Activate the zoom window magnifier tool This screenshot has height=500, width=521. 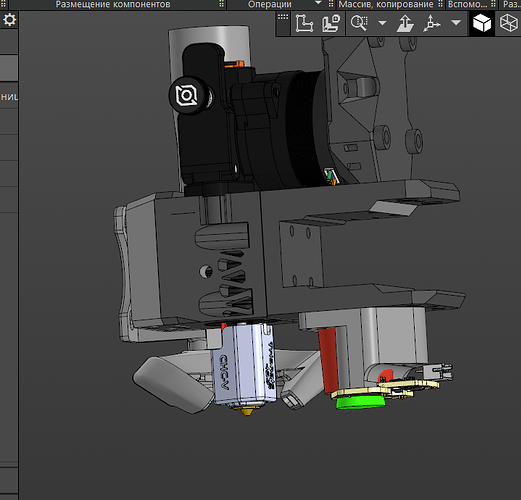pos(359,23)
